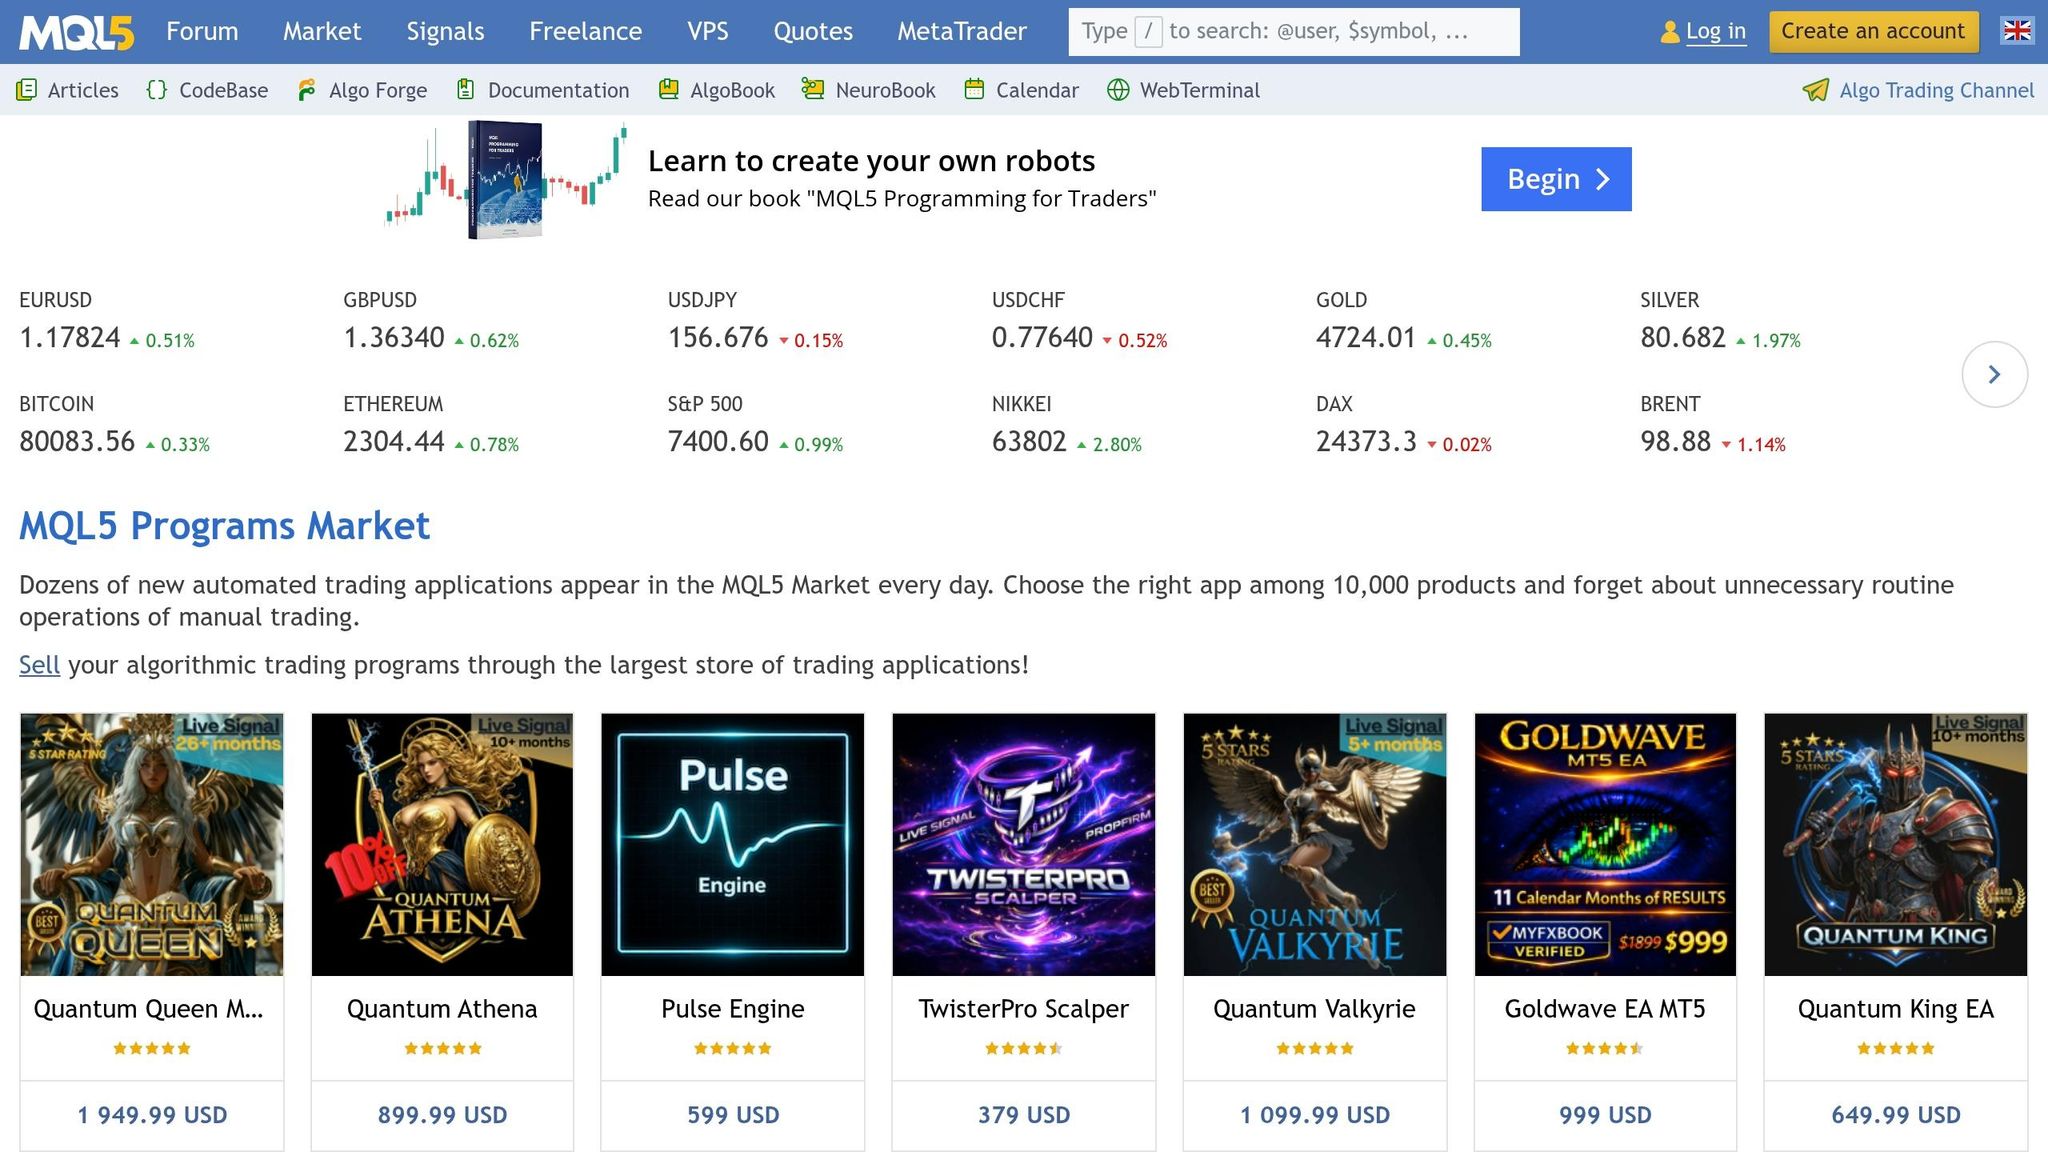Open the MQL5 Programs Market heading link
Image resolution: width=2048 pixels, height=1152 pixels.
click(225, 526)
